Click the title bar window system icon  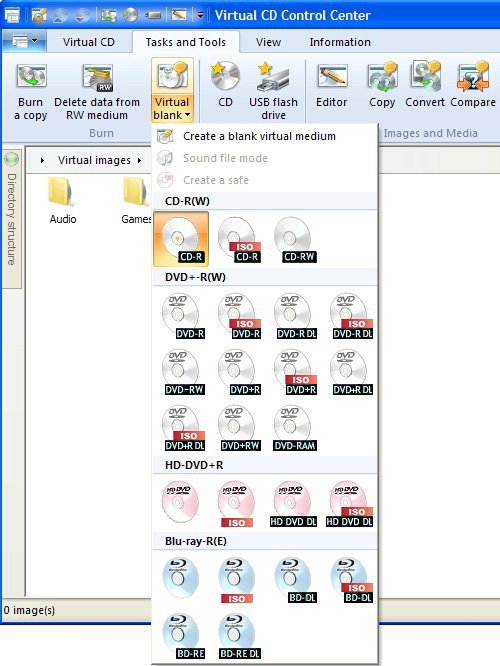12,15
